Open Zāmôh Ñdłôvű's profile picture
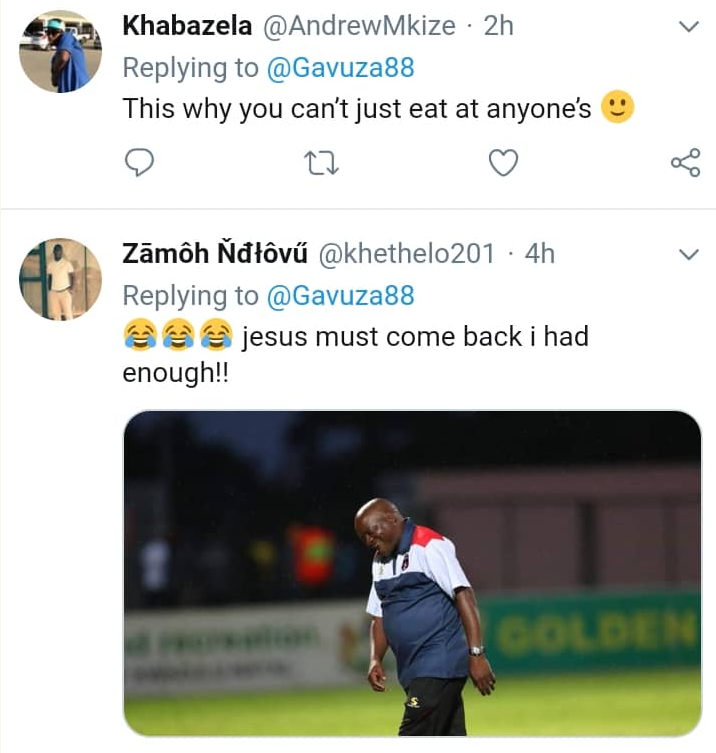The image size is (716, 753). pyautogui.click(x=60, y=279)
